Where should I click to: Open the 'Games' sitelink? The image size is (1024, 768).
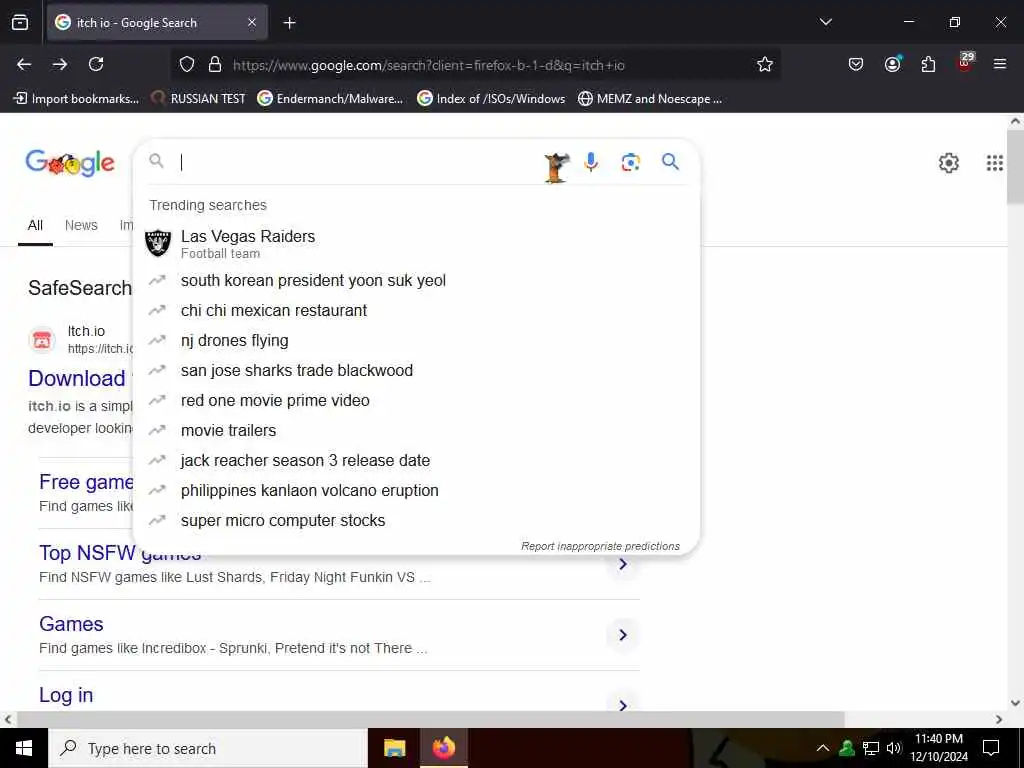point(71,624)
